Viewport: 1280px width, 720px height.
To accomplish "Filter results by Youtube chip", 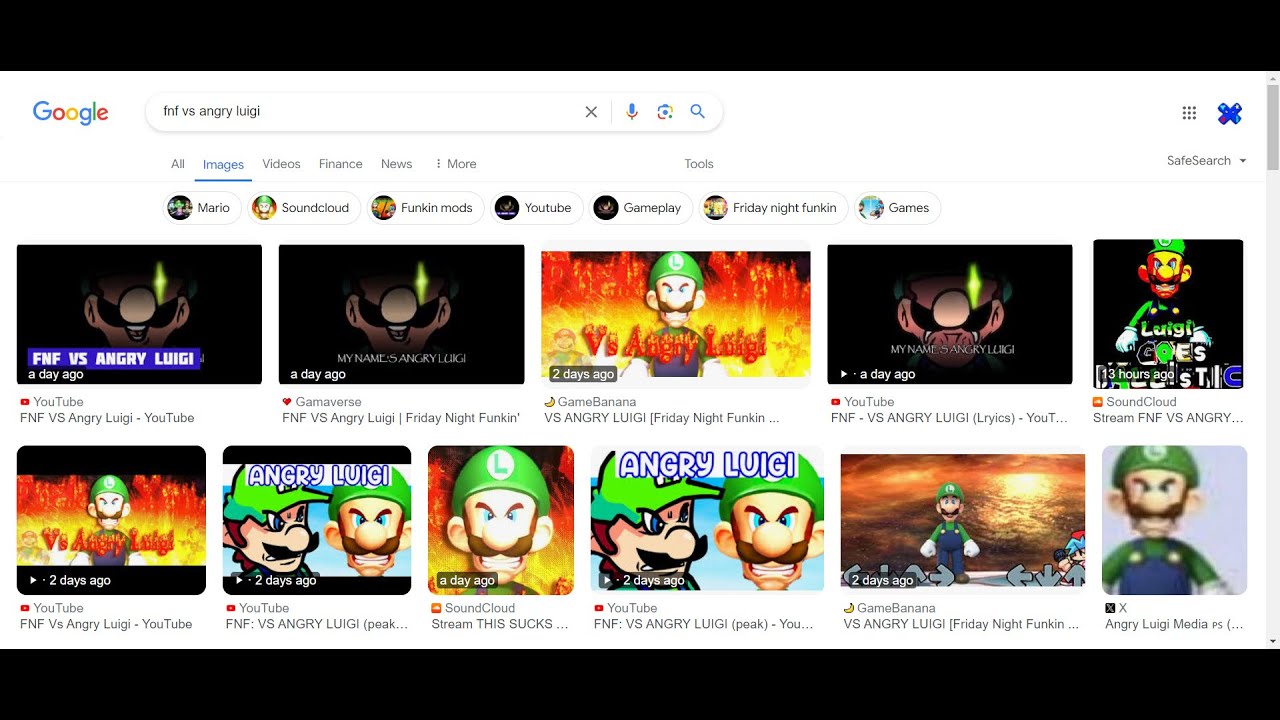I will (537, 208).
